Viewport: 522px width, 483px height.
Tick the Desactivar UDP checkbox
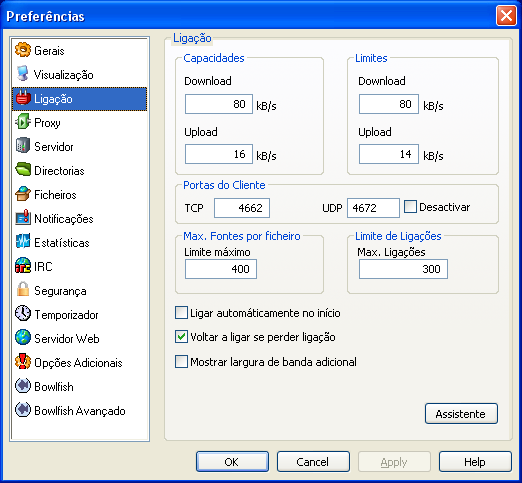(410, 207)
